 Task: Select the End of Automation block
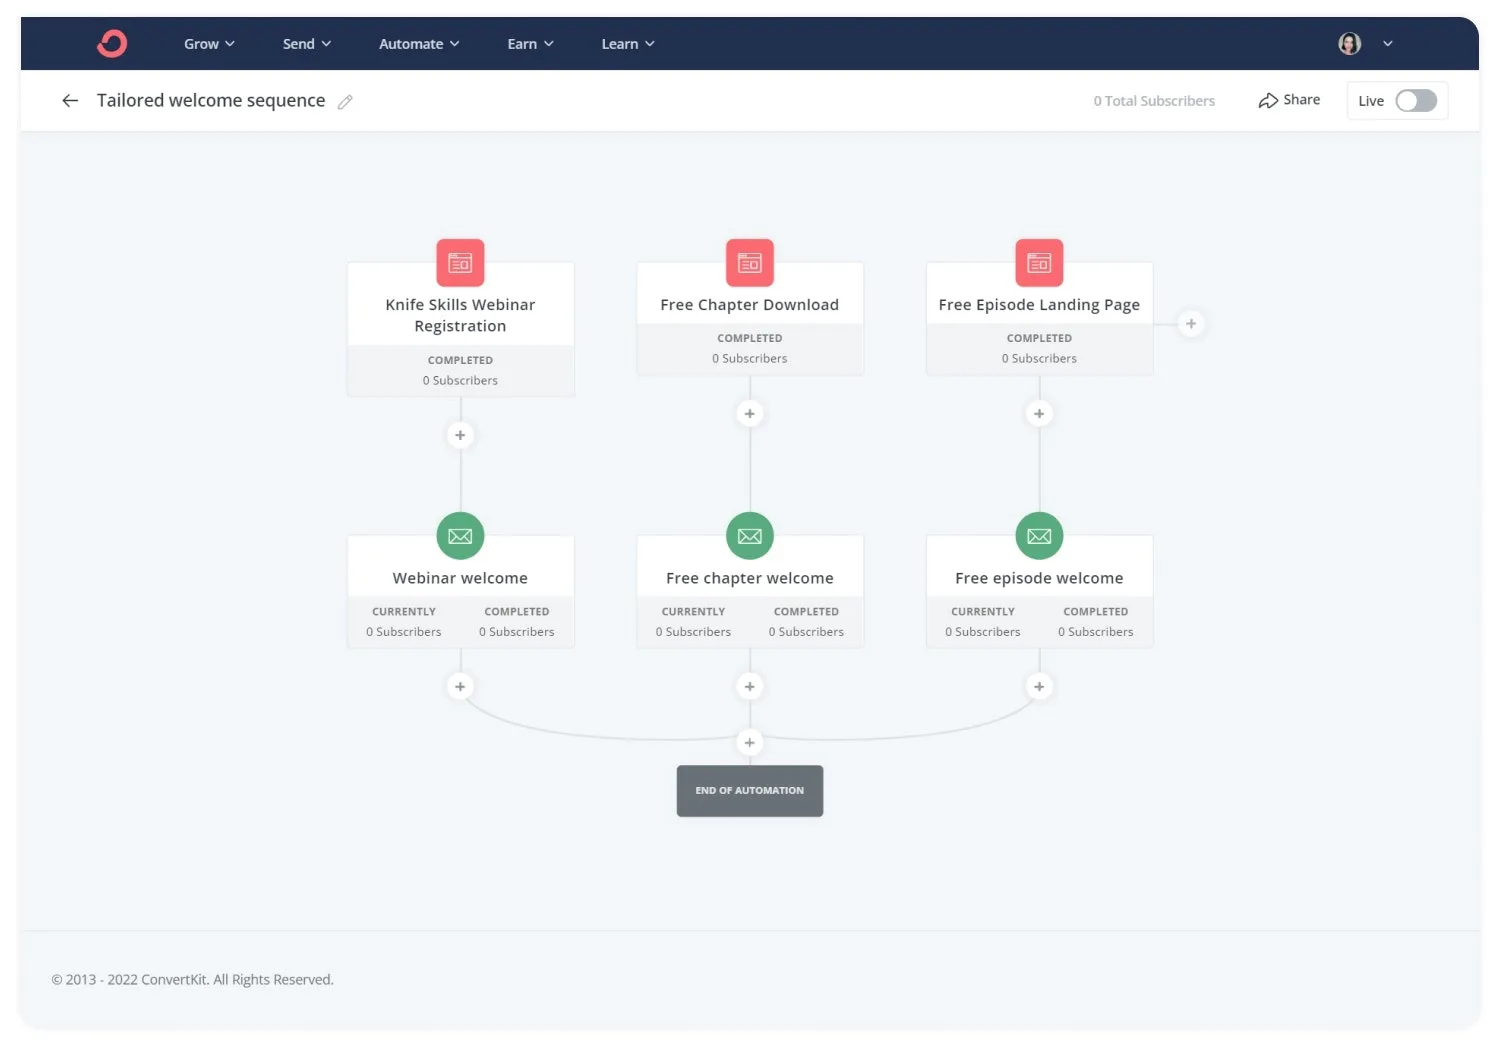(x=749, y=791)
